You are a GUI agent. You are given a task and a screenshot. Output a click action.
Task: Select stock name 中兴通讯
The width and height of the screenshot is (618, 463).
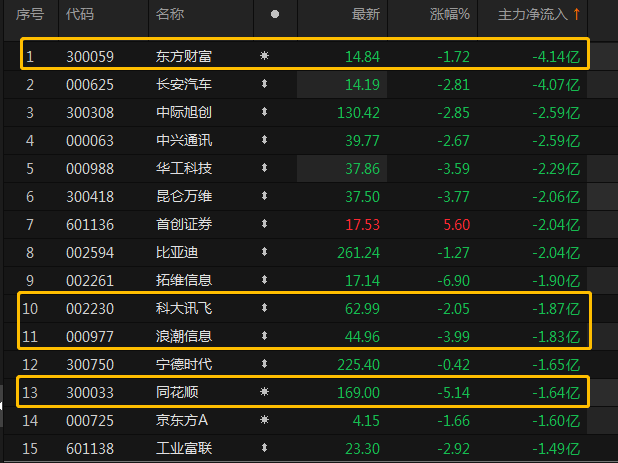pyautogui.click(x=184, y=140)
